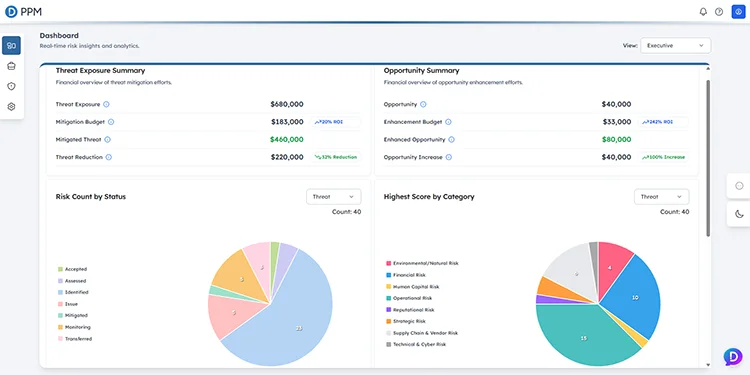Click info icon next to Threat Exposure
The image size is (750, 375).
pyautogui.click(x=106, y=104)
